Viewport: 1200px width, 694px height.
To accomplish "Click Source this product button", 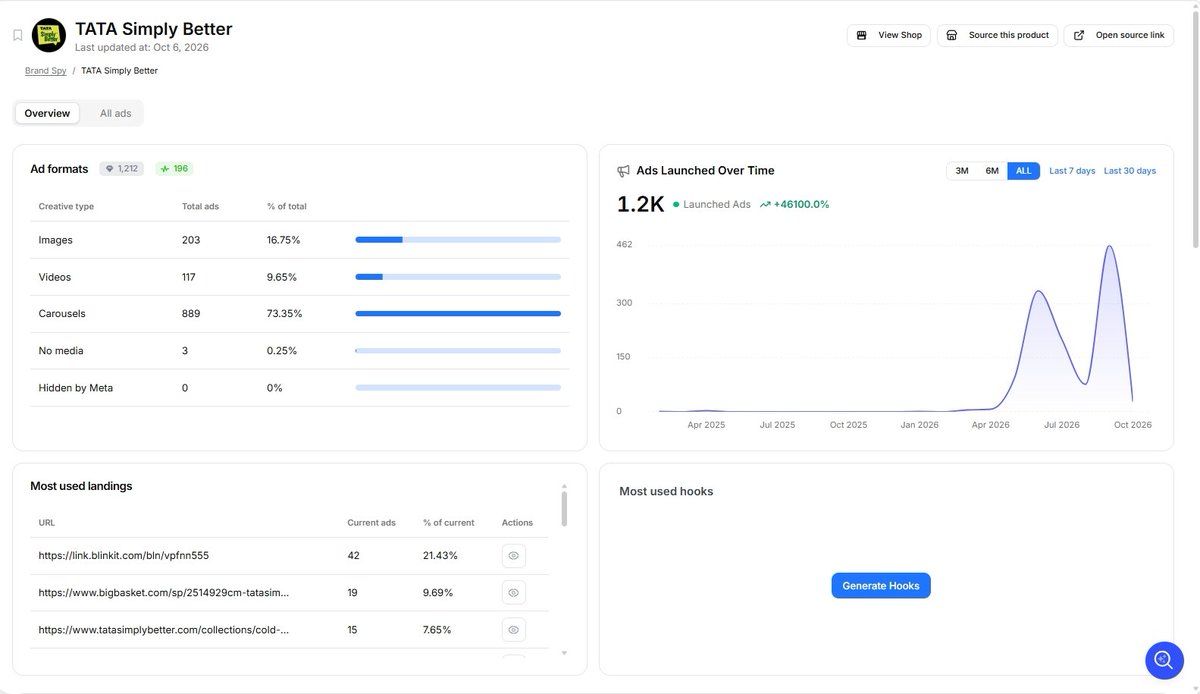I will [997, 35].
